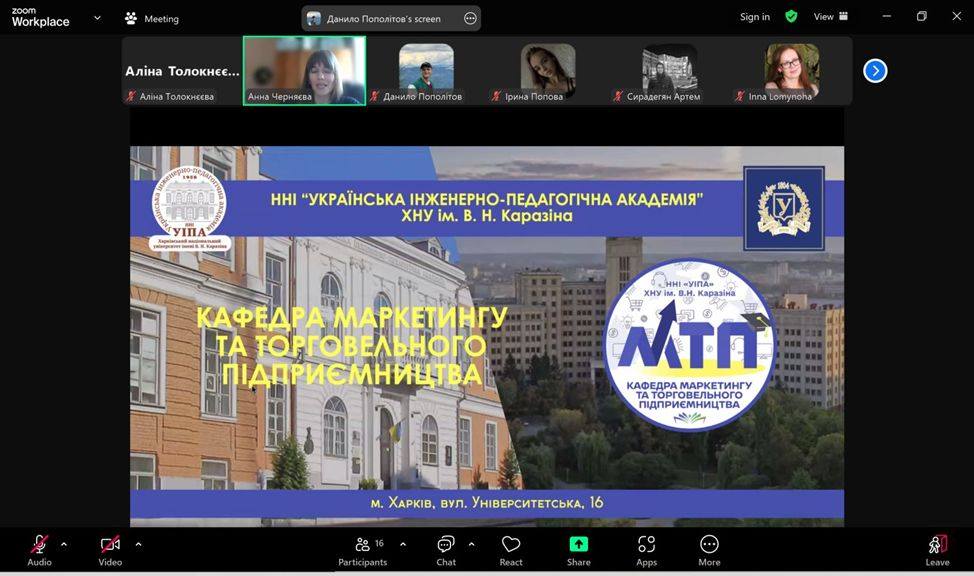974x576 pixels.
Task: Click the Karazin university emblem on slide
Action: point(784,208)
